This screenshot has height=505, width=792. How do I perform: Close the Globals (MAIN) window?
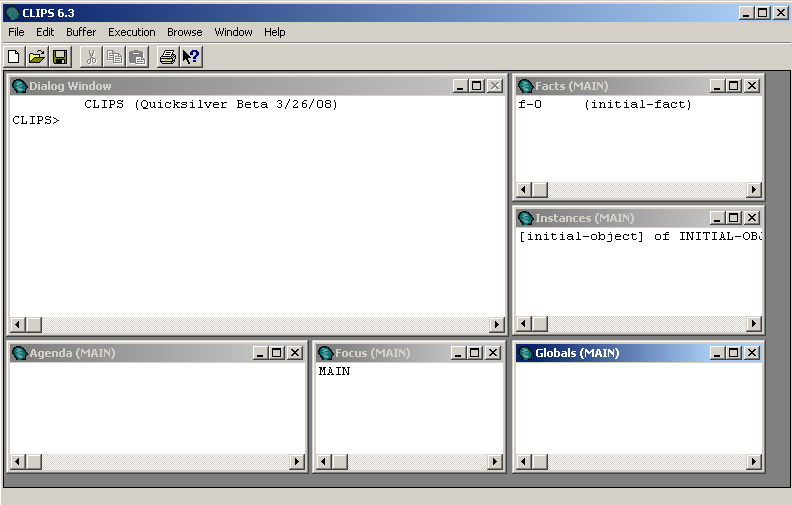(752, 352)
